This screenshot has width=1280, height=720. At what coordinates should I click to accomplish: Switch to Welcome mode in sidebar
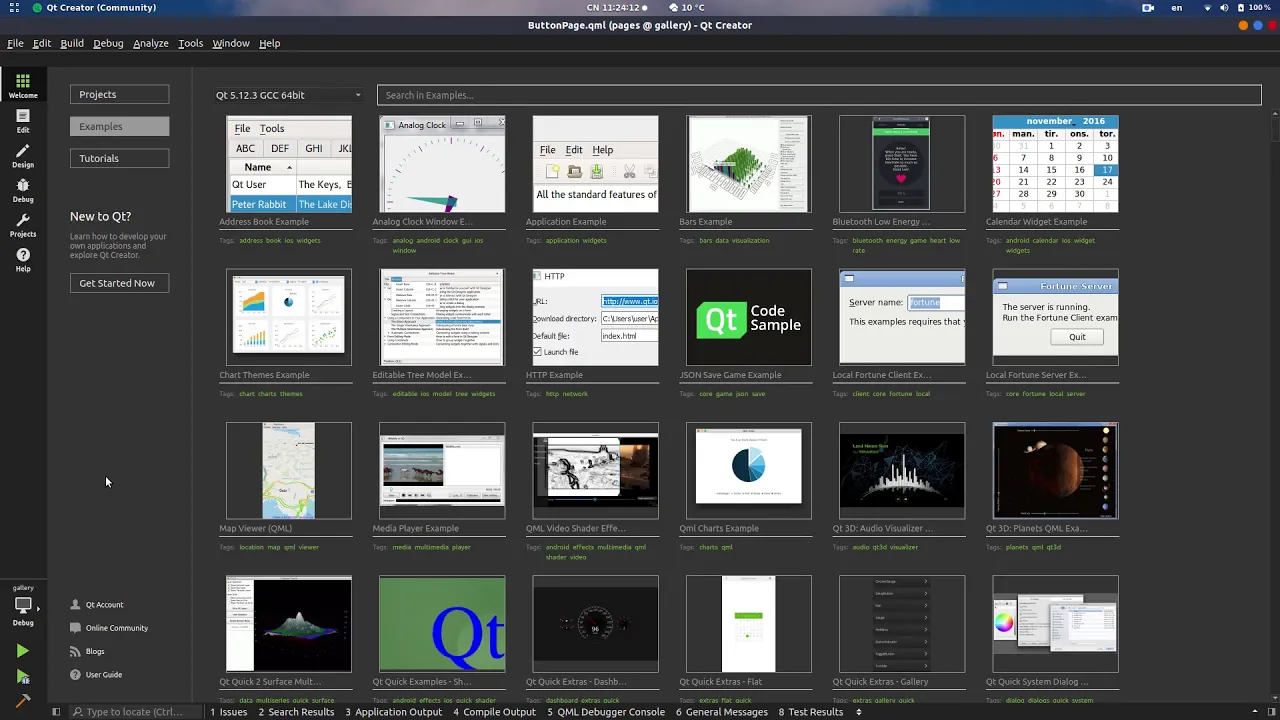click(x=23, y=85)
